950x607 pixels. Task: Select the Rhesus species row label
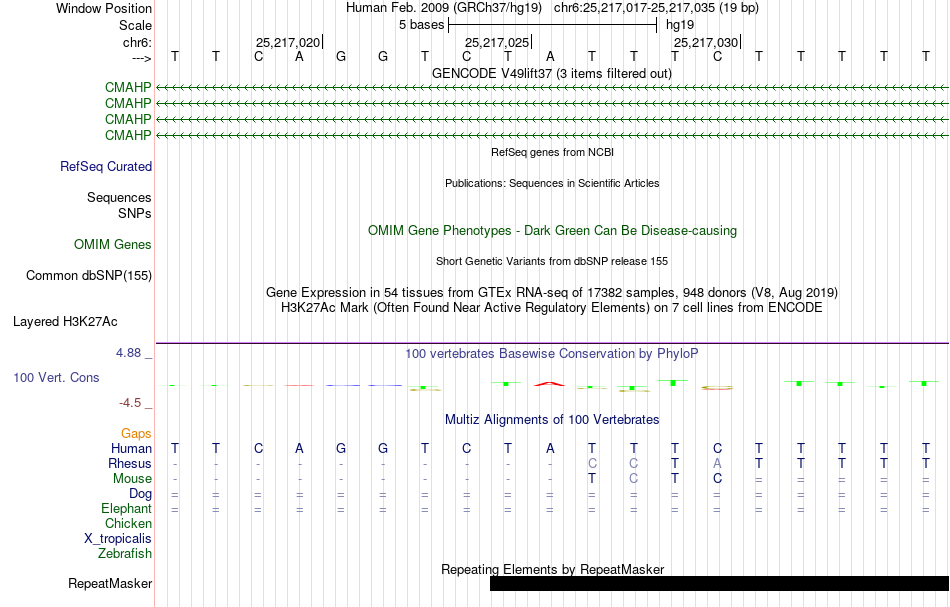pyautogui.click(x=130, y=464)
